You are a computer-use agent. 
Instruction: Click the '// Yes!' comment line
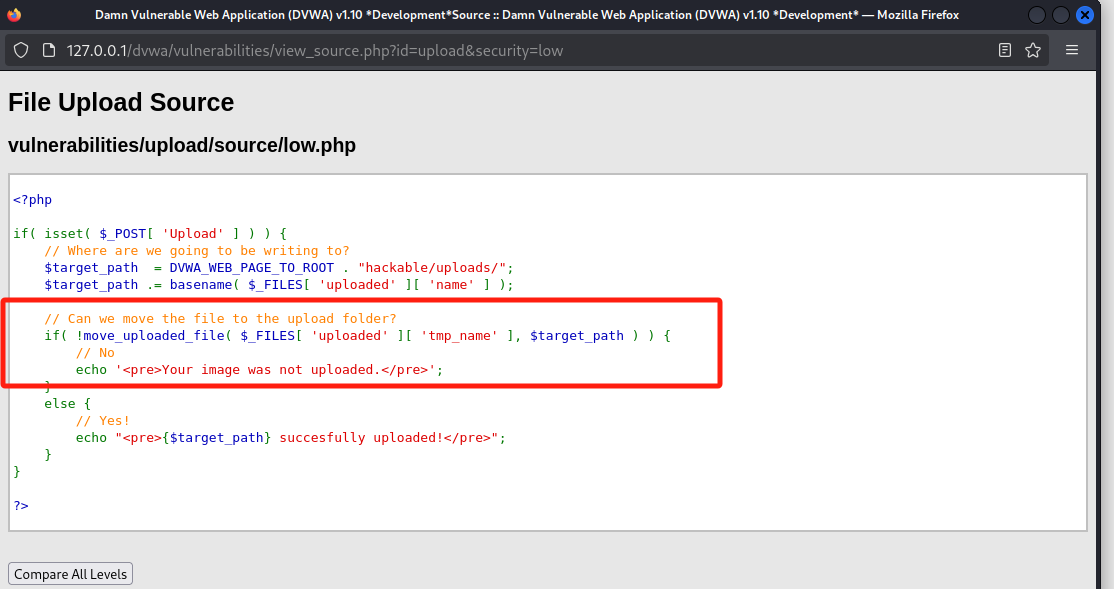tap(103, 421)
